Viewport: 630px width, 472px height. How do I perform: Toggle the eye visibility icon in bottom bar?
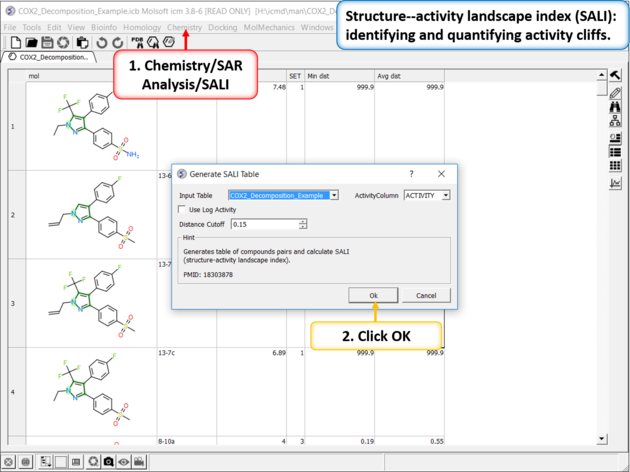123,463
